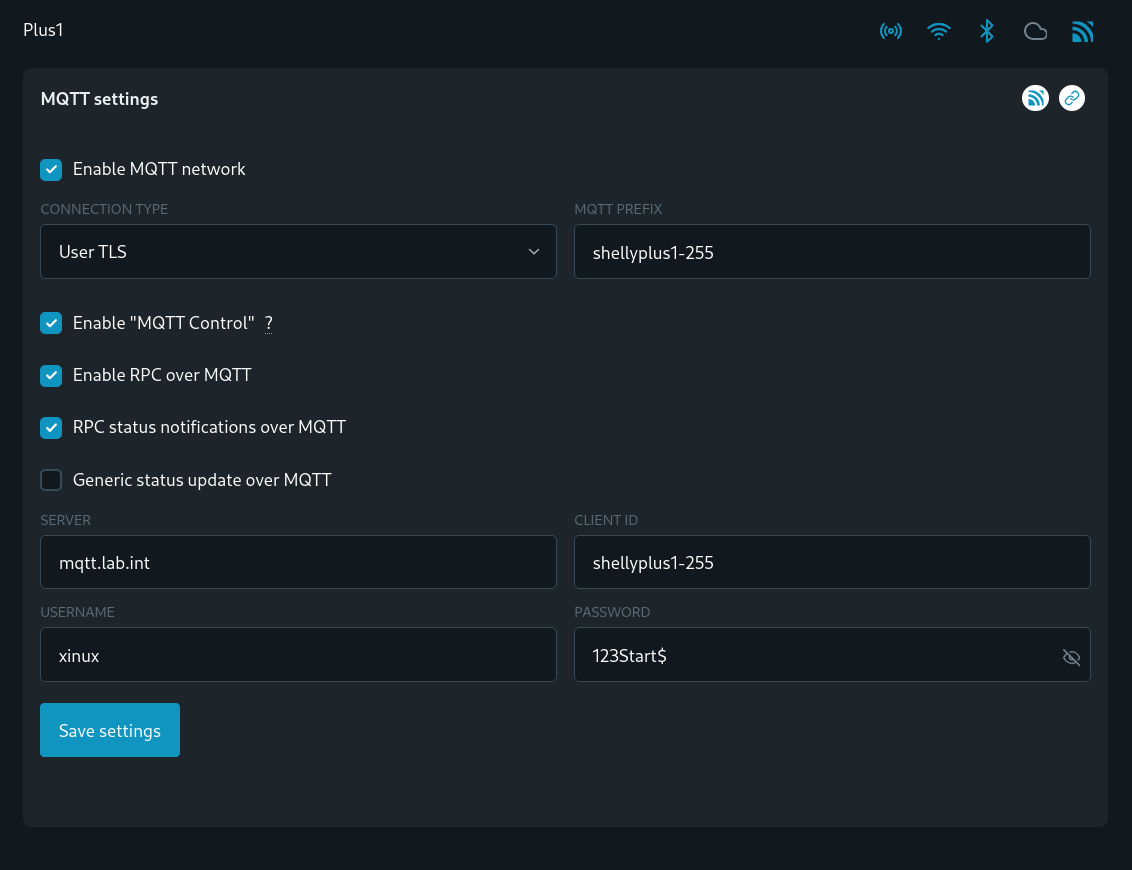
Task: Toggle password visibility eye icon
Action: click(1071, 657)
